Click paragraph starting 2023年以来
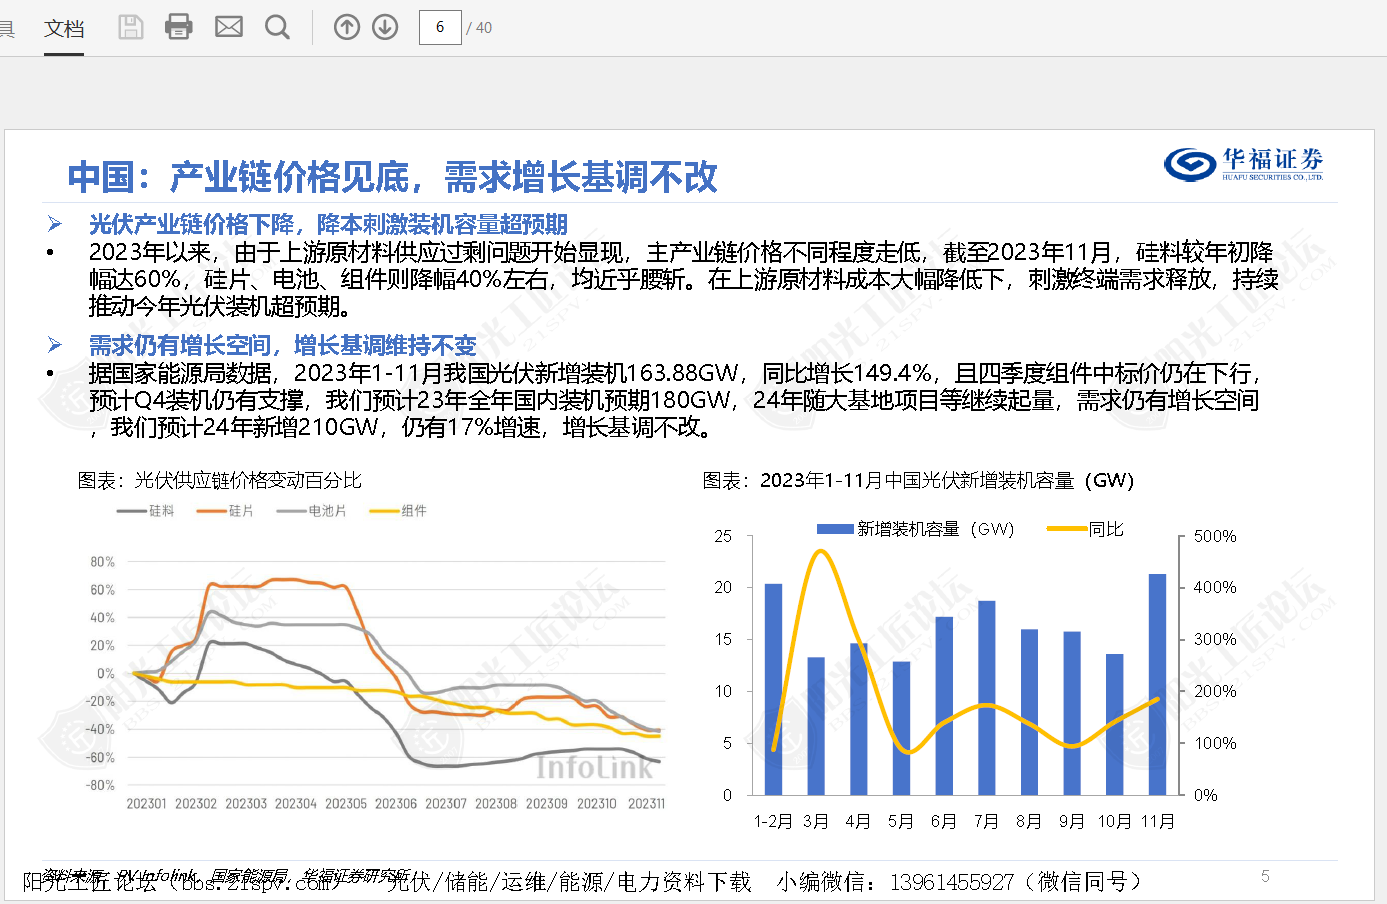Viewport: 1387px width, 904px height. click(684, 279)
